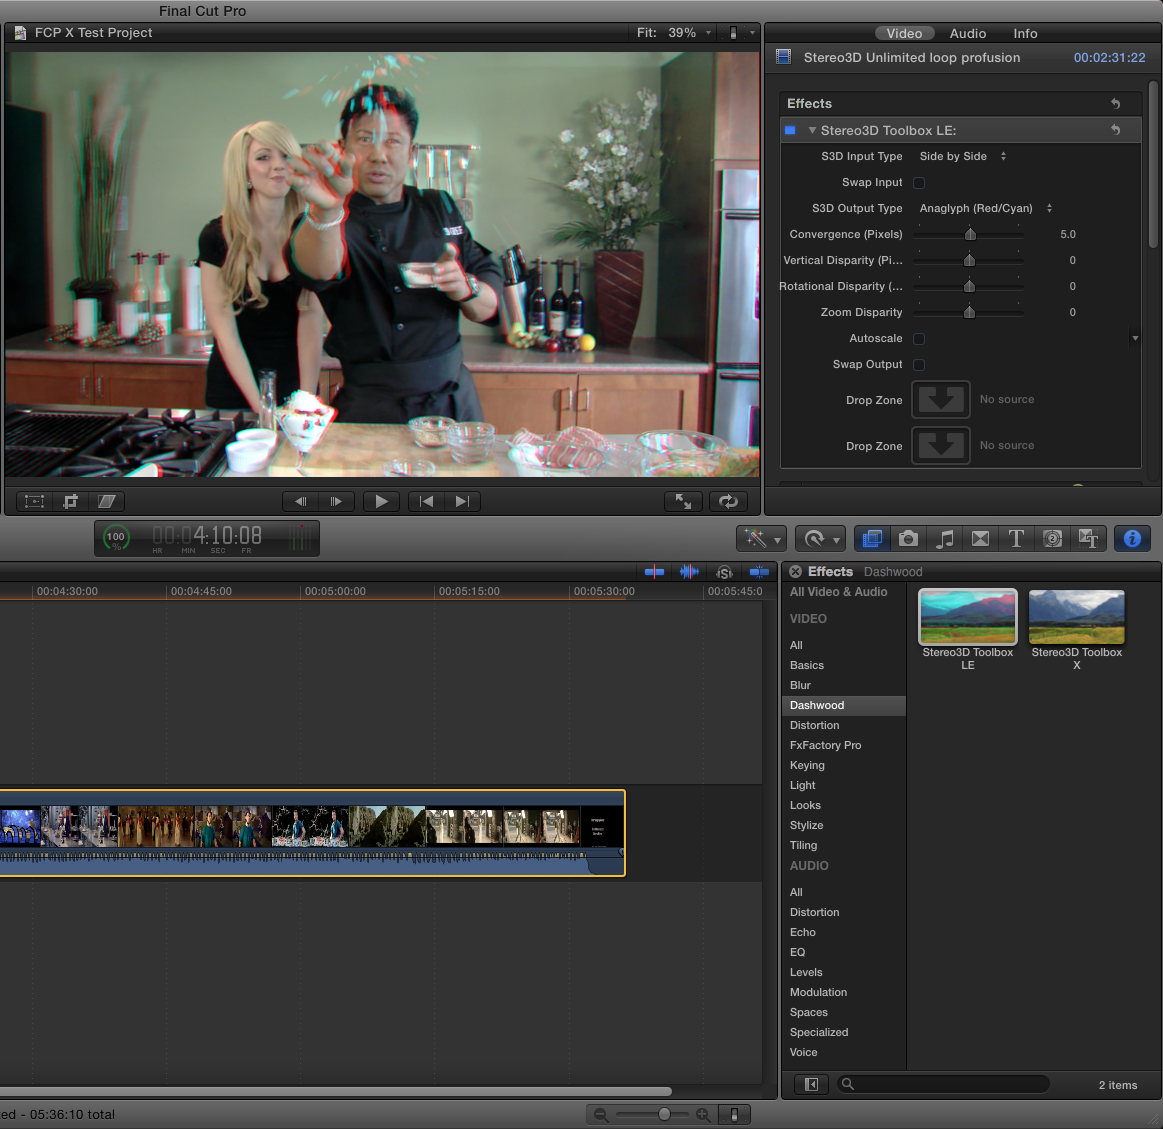Switch to the Info inspector tab
The height and width of the screenshot is (1129, 1163).
point(1025,34)
